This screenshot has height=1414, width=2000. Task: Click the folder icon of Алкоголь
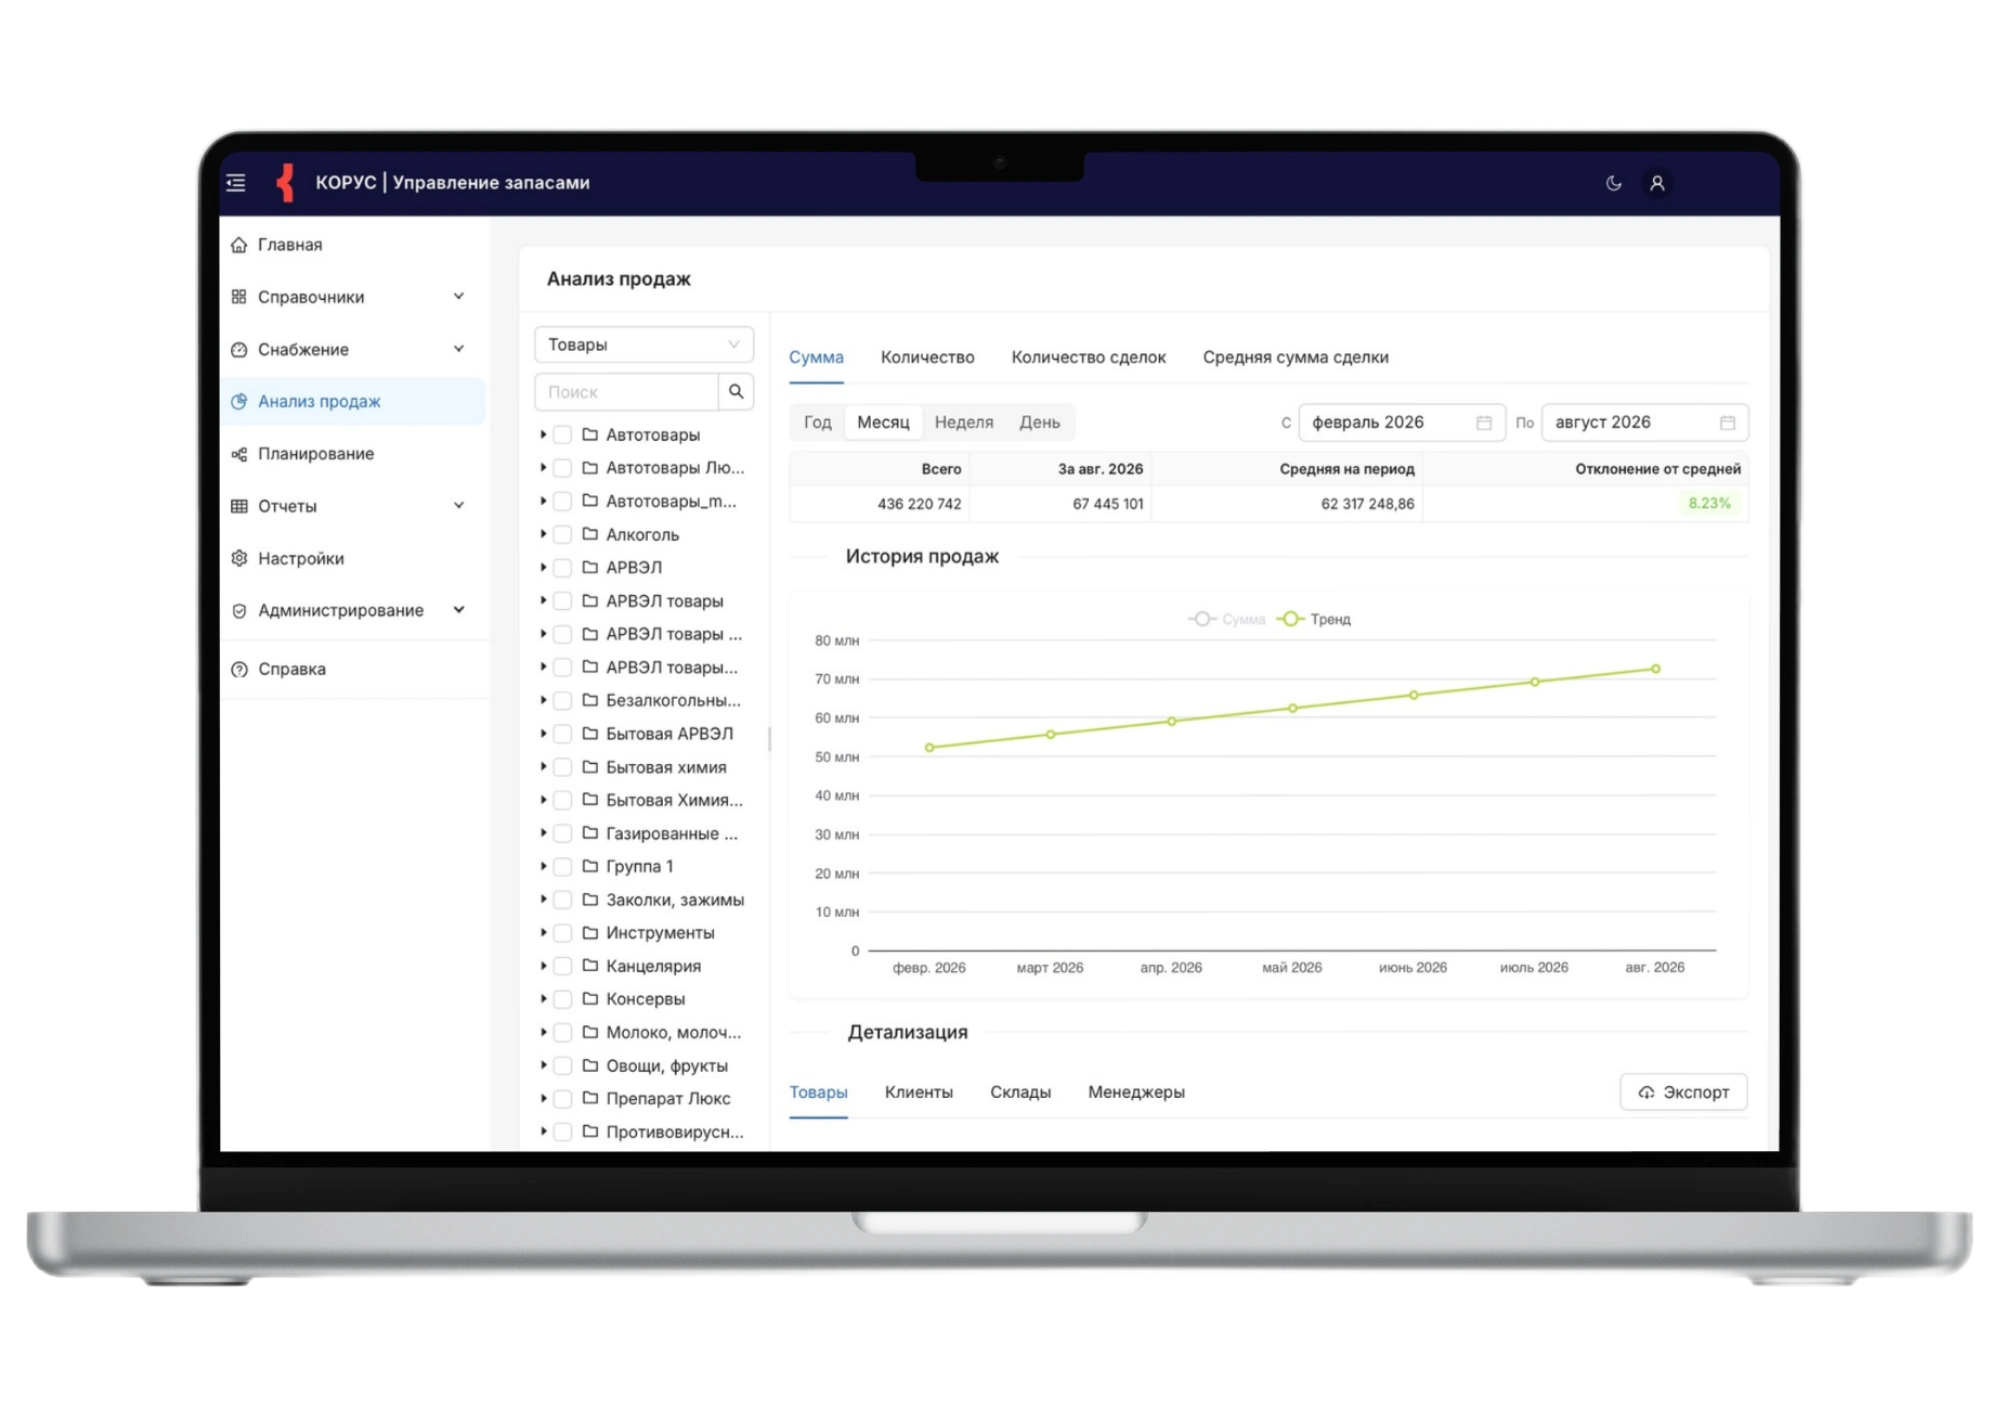pos(590,534)
